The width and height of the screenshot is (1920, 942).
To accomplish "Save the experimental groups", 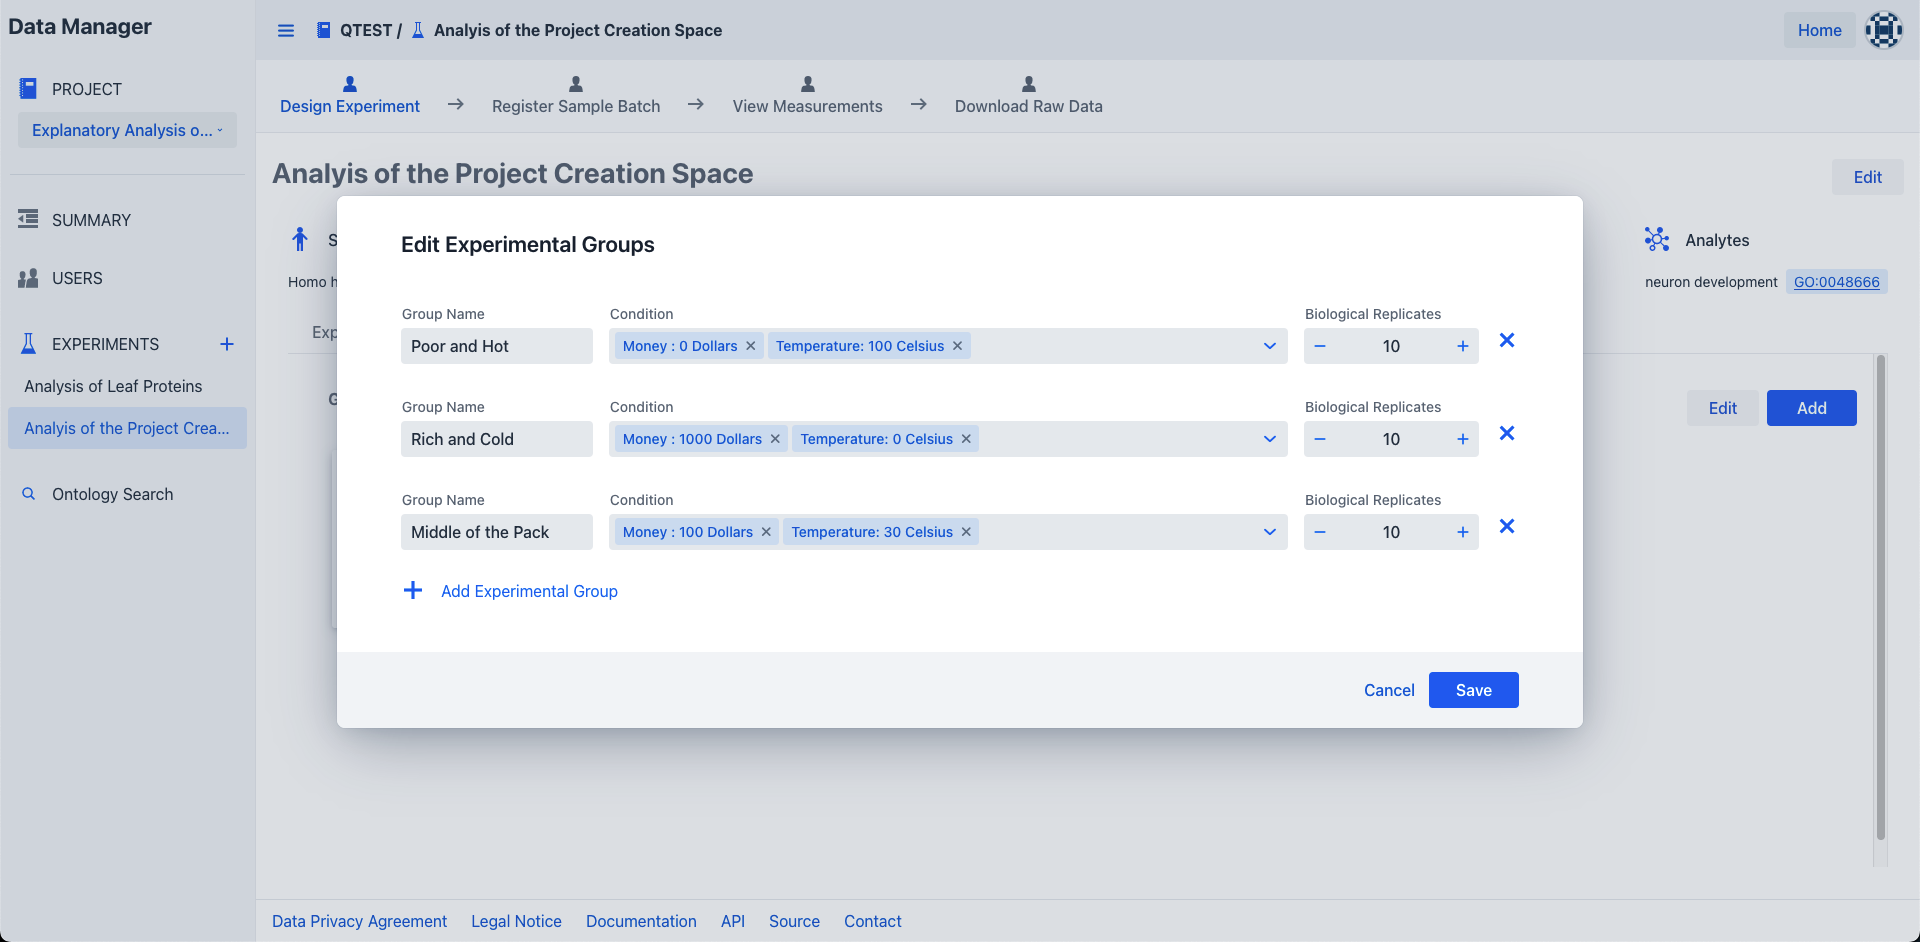I will point(1473,690).
